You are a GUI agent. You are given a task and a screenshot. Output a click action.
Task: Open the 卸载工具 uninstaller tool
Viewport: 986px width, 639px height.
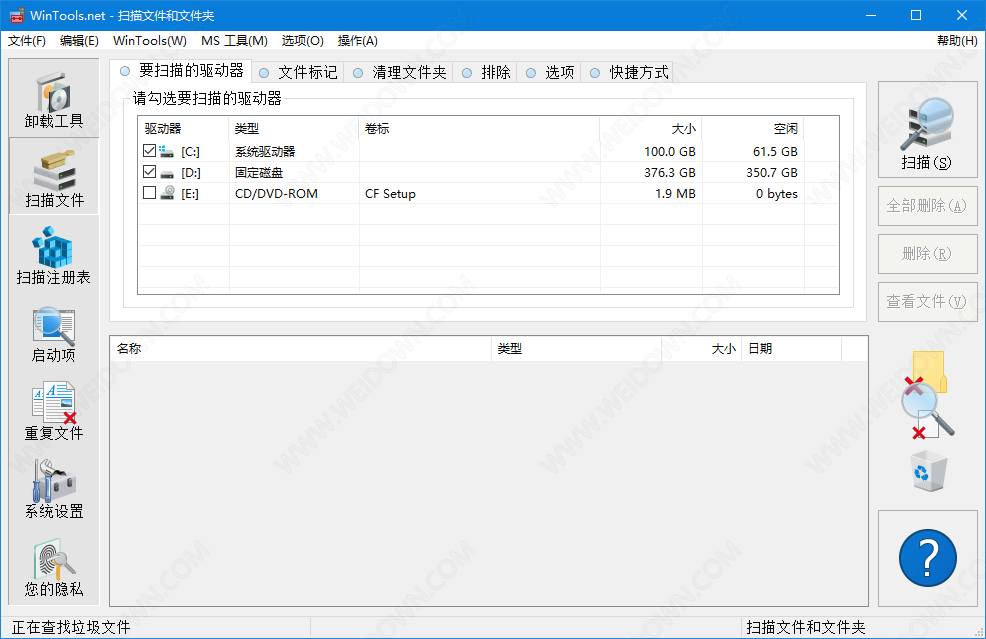53,99
